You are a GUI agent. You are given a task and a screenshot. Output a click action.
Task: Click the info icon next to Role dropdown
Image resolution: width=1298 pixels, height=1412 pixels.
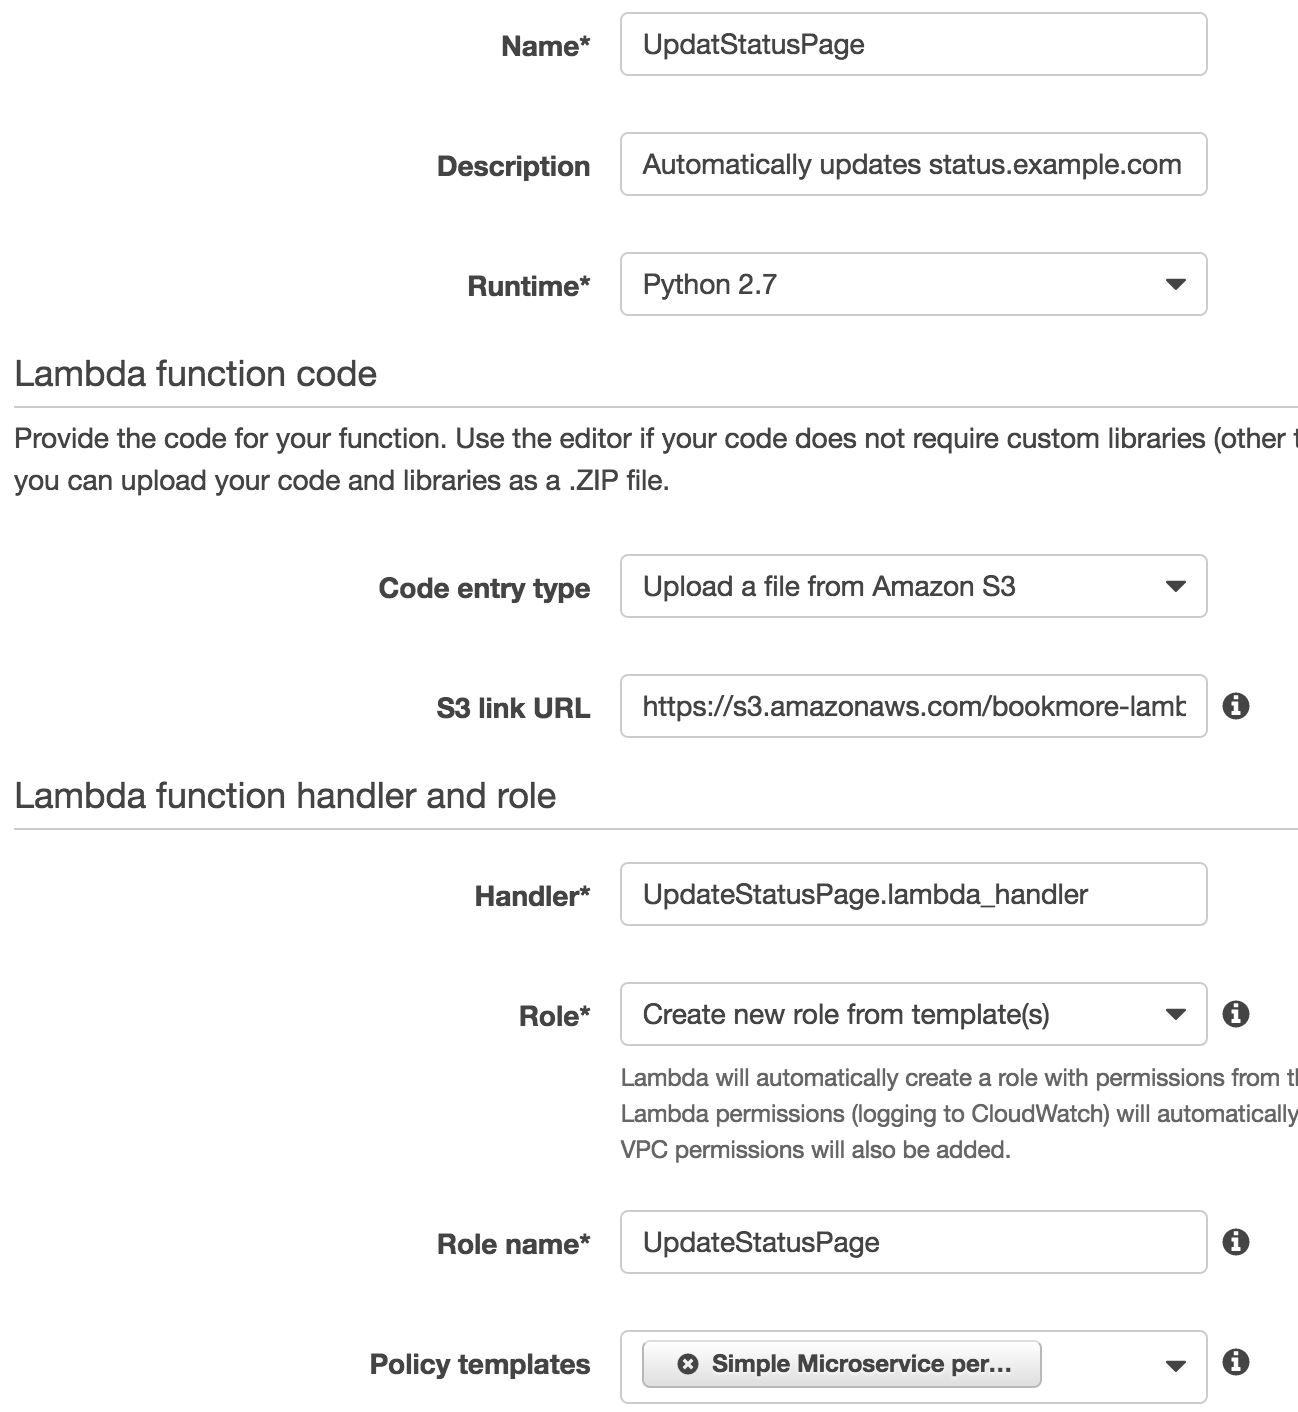[1236, 1014]
